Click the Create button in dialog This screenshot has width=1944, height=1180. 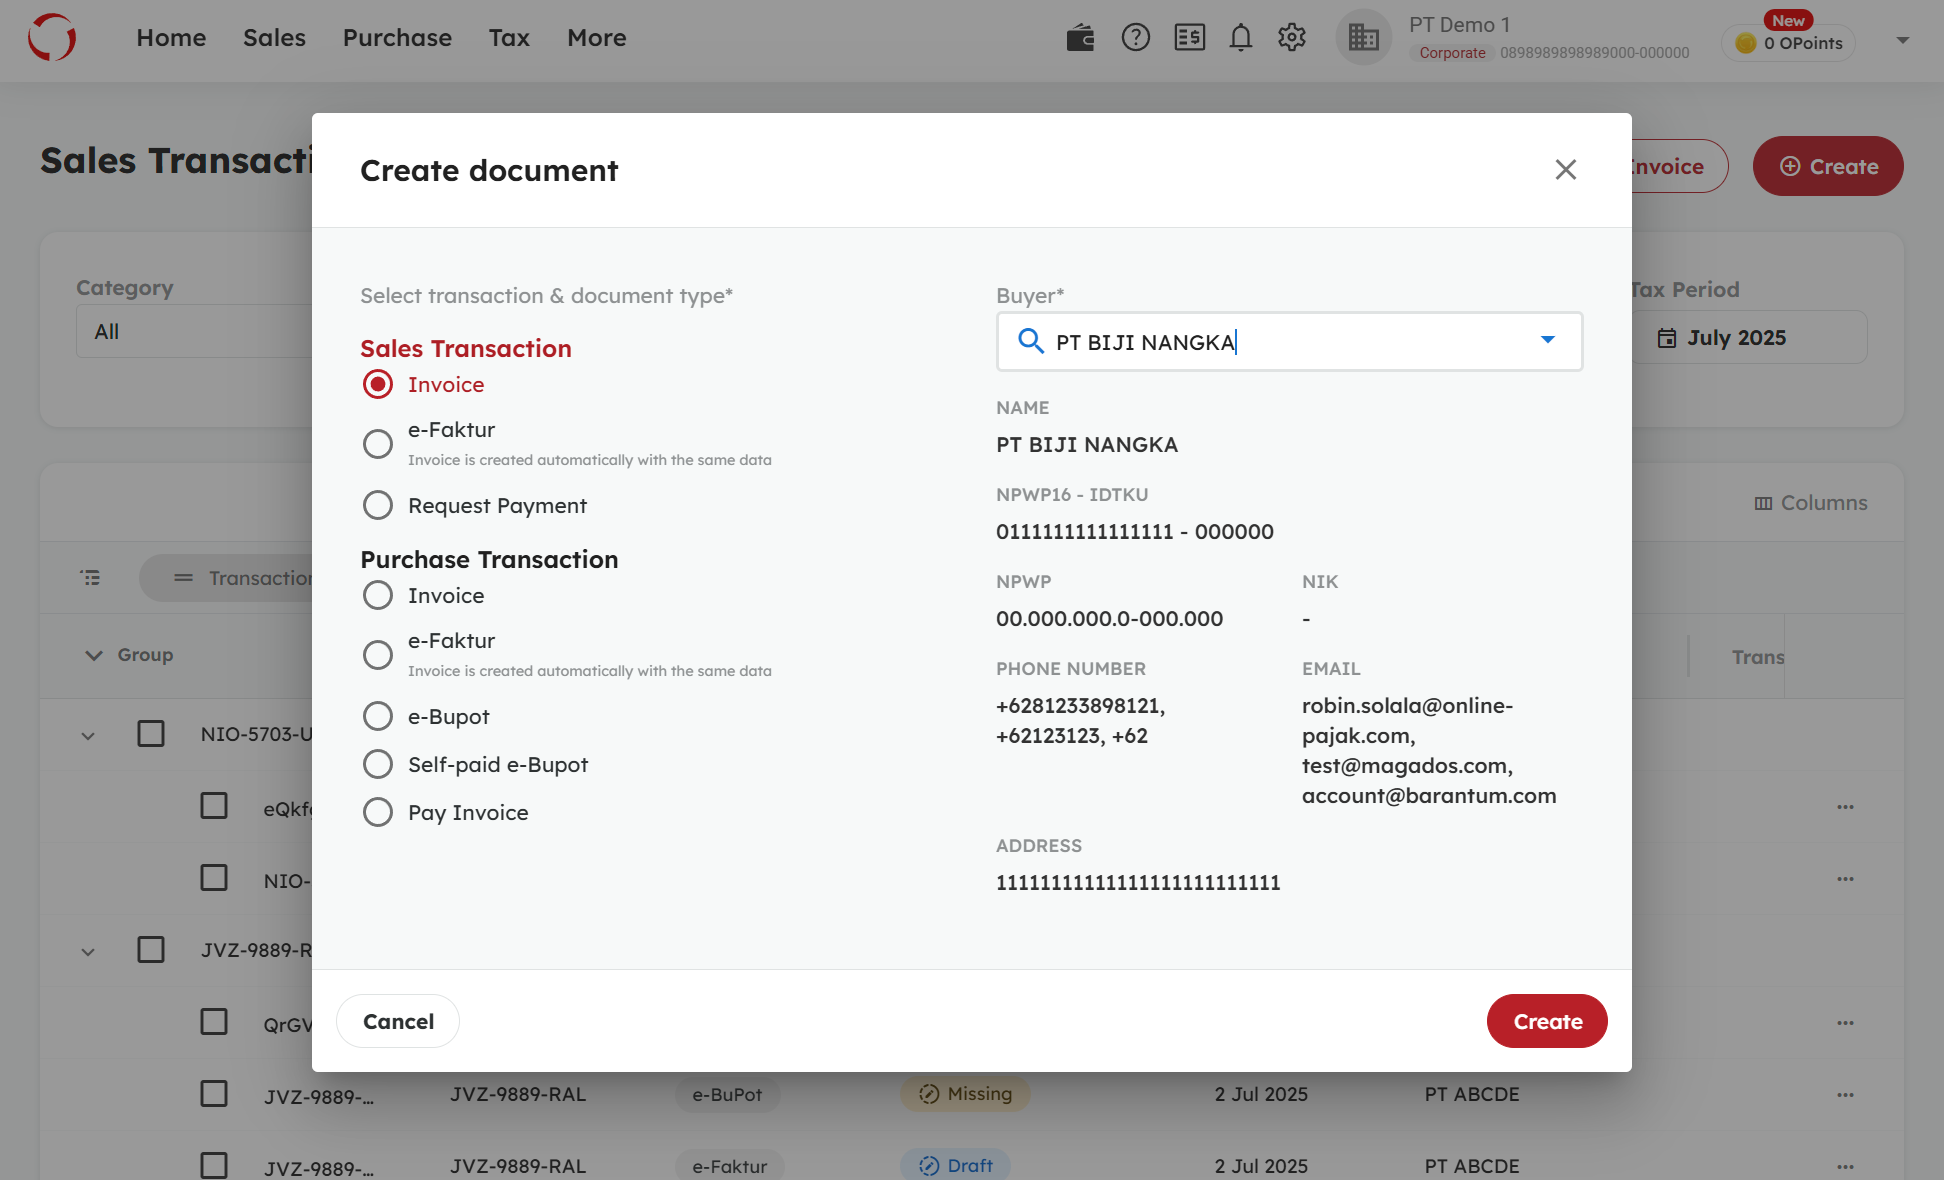click(x=1547, y=1022)
